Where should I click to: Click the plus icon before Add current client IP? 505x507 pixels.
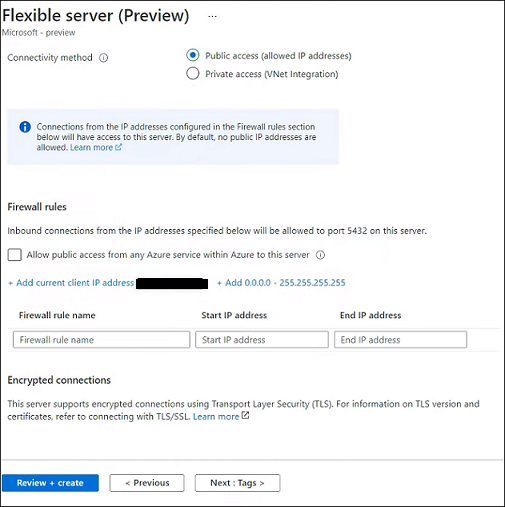(11, 283)
